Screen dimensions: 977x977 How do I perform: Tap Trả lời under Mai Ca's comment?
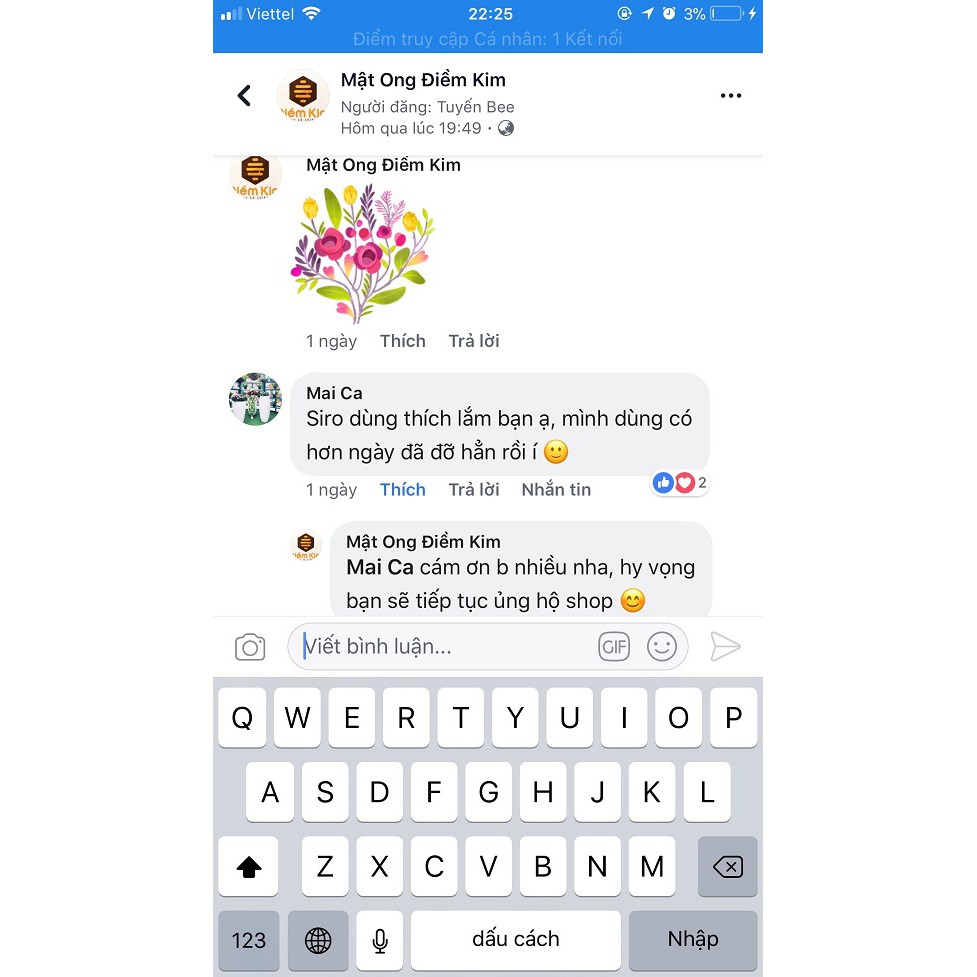pyautogui.click(x=474, y=490)
